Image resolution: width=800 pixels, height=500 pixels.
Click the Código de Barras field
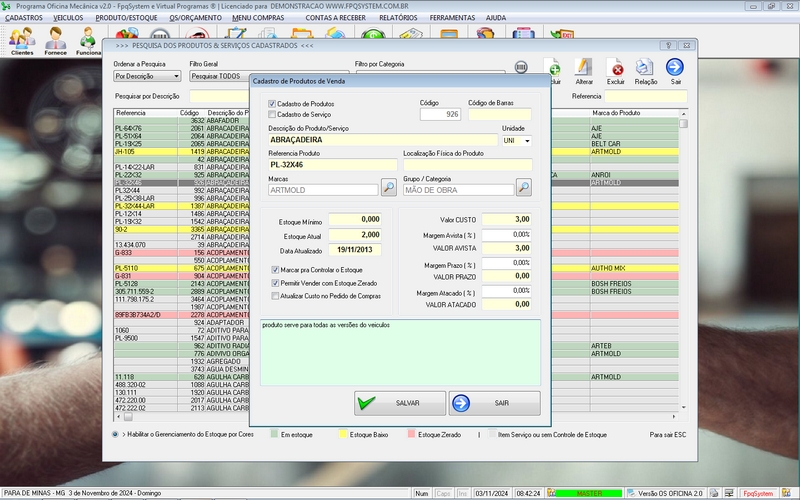pyautogui.click(x=499, y=114)
